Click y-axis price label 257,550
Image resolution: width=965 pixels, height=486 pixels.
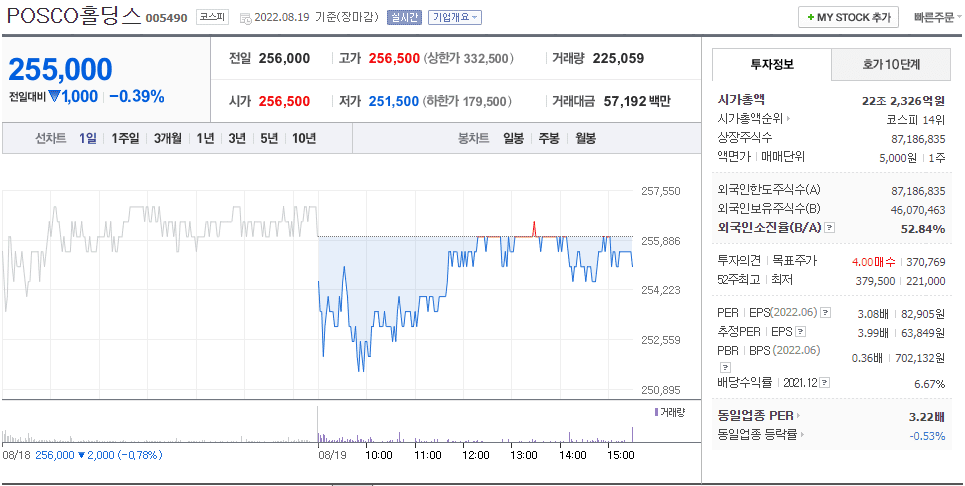click(x=661, y=191)
